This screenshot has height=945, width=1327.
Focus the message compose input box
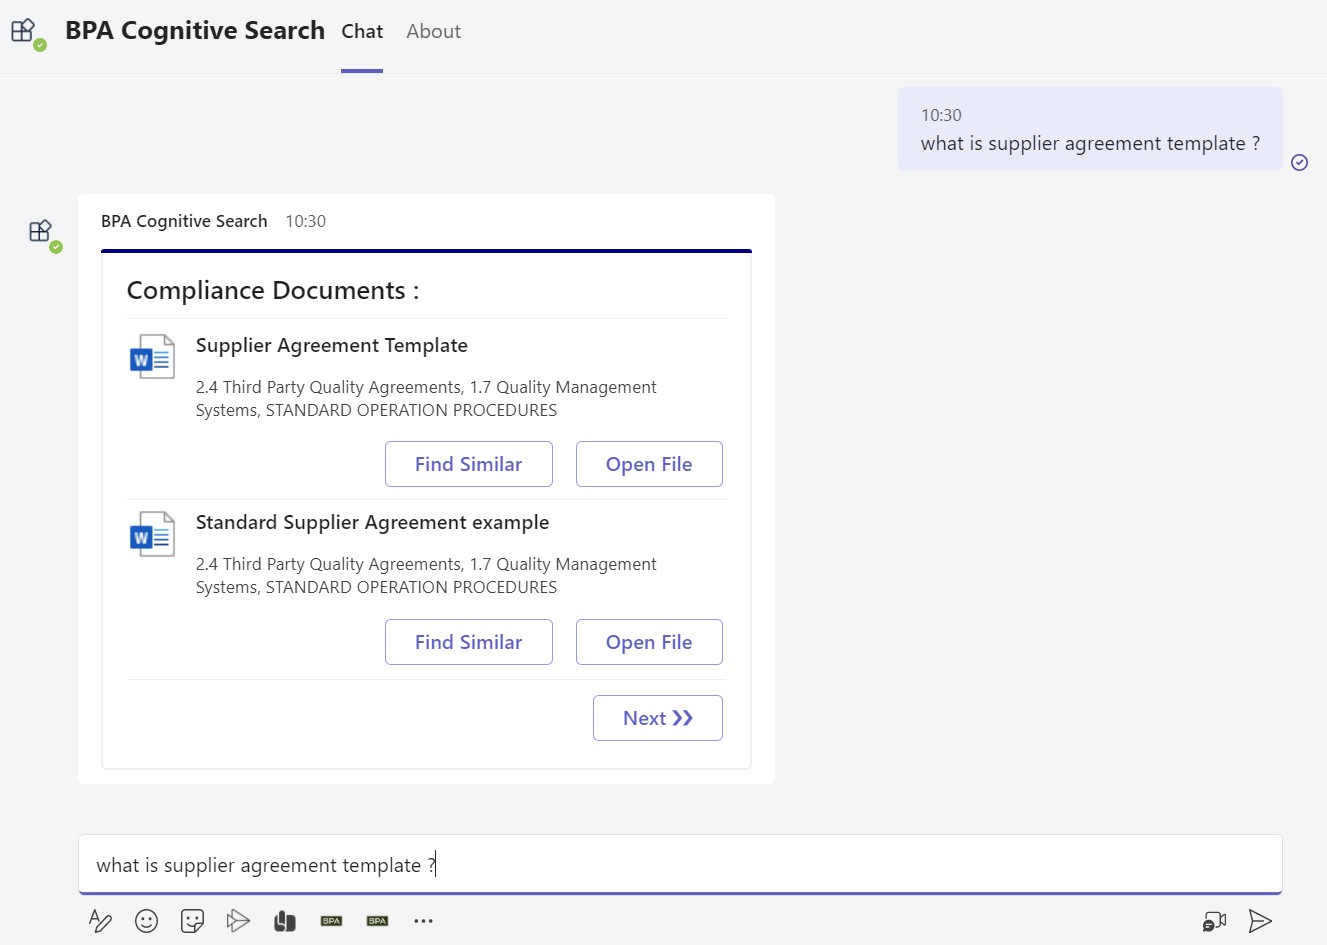point(680,865)
